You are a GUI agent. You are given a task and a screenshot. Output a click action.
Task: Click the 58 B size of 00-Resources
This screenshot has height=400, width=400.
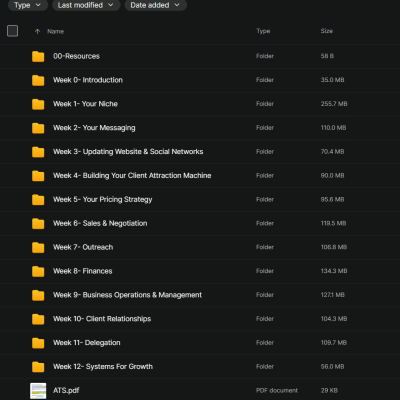point(327,56)
